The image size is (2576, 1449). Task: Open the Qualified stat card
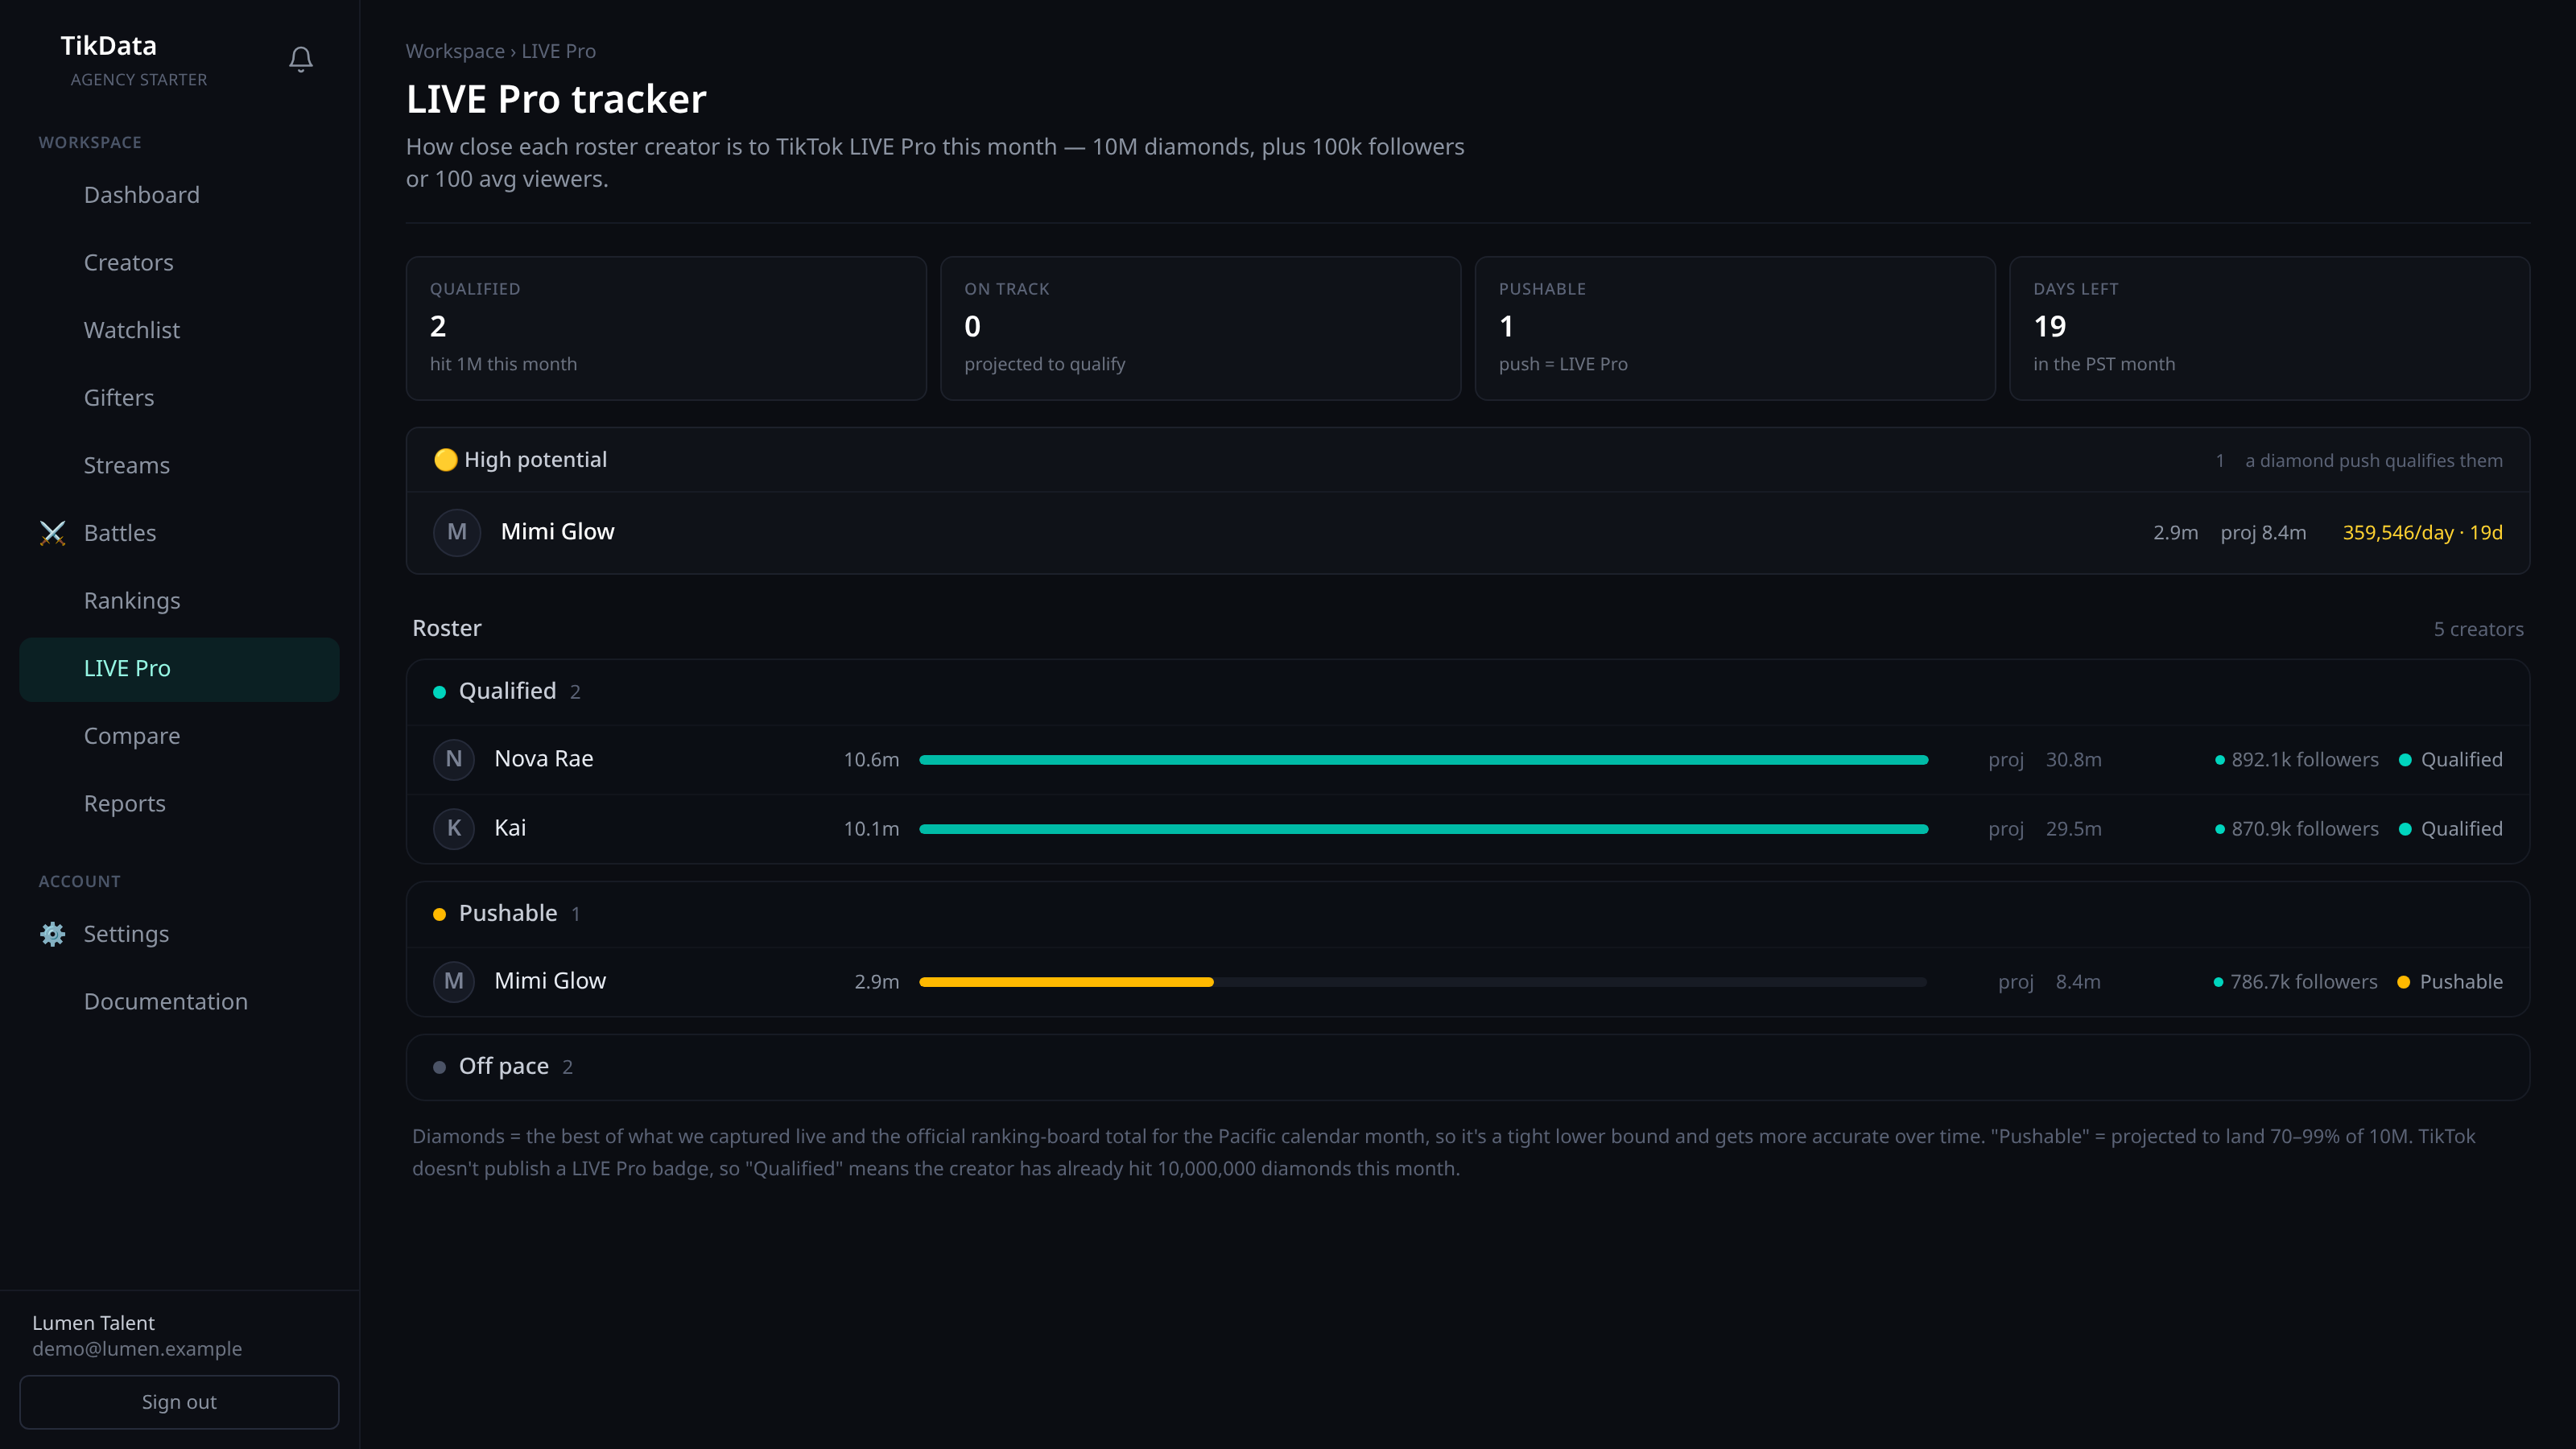[666, 328]
